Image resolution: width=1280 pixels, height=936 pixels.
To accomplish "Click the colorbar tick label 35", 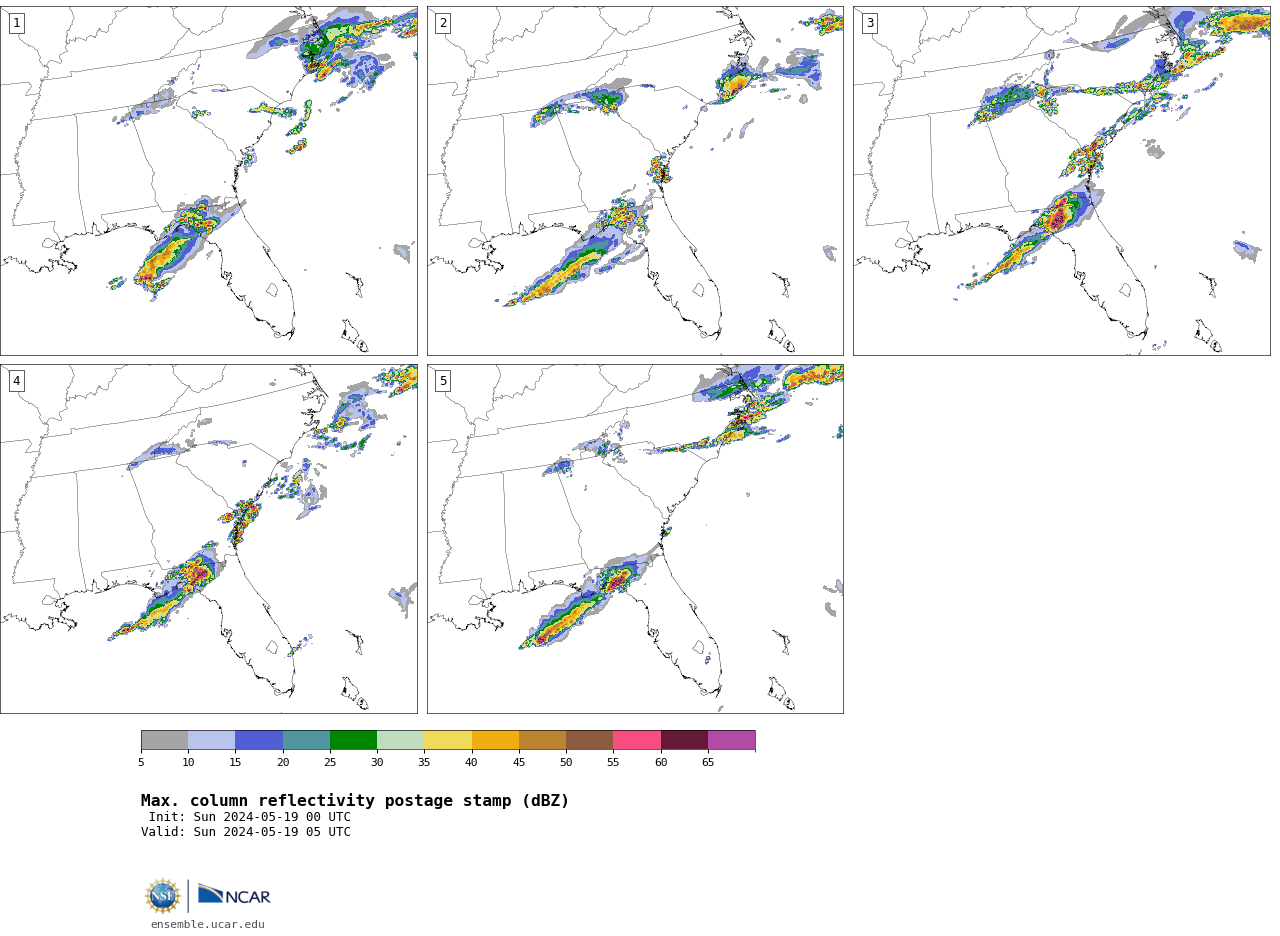I will tap(424, 763).
